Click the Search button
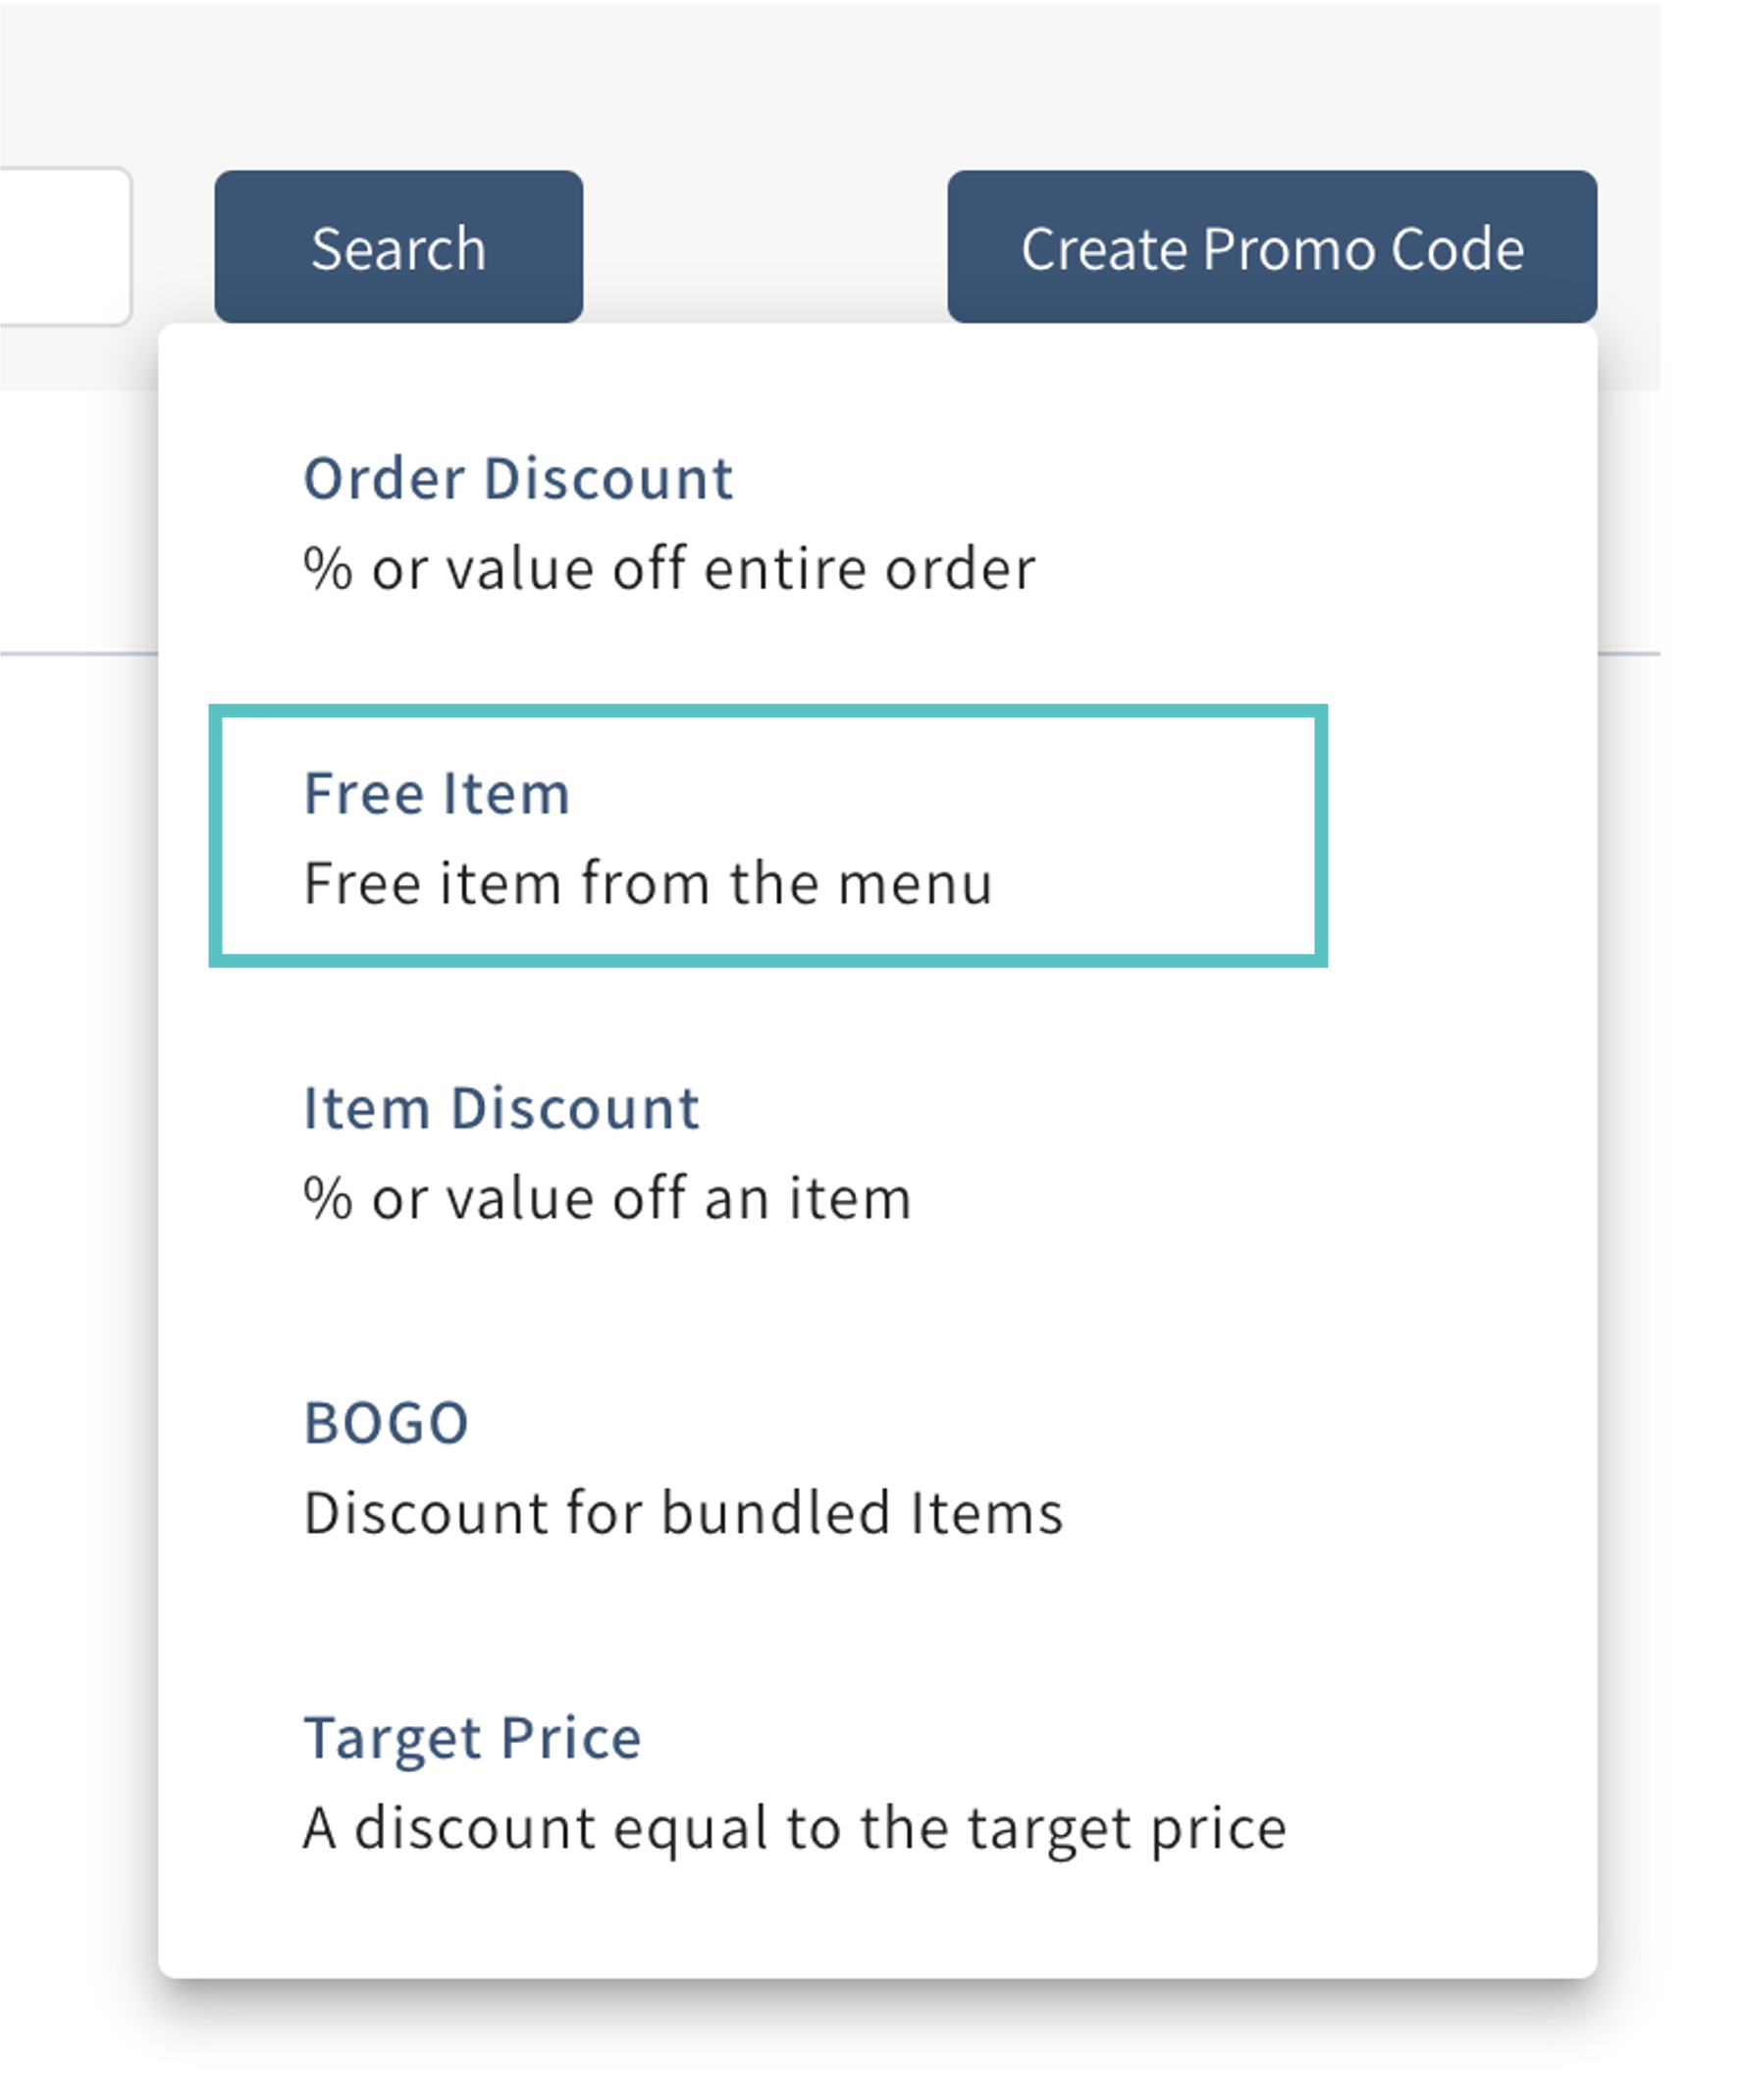This screenshot has width=1740, height=2100. tap(398, 247)
